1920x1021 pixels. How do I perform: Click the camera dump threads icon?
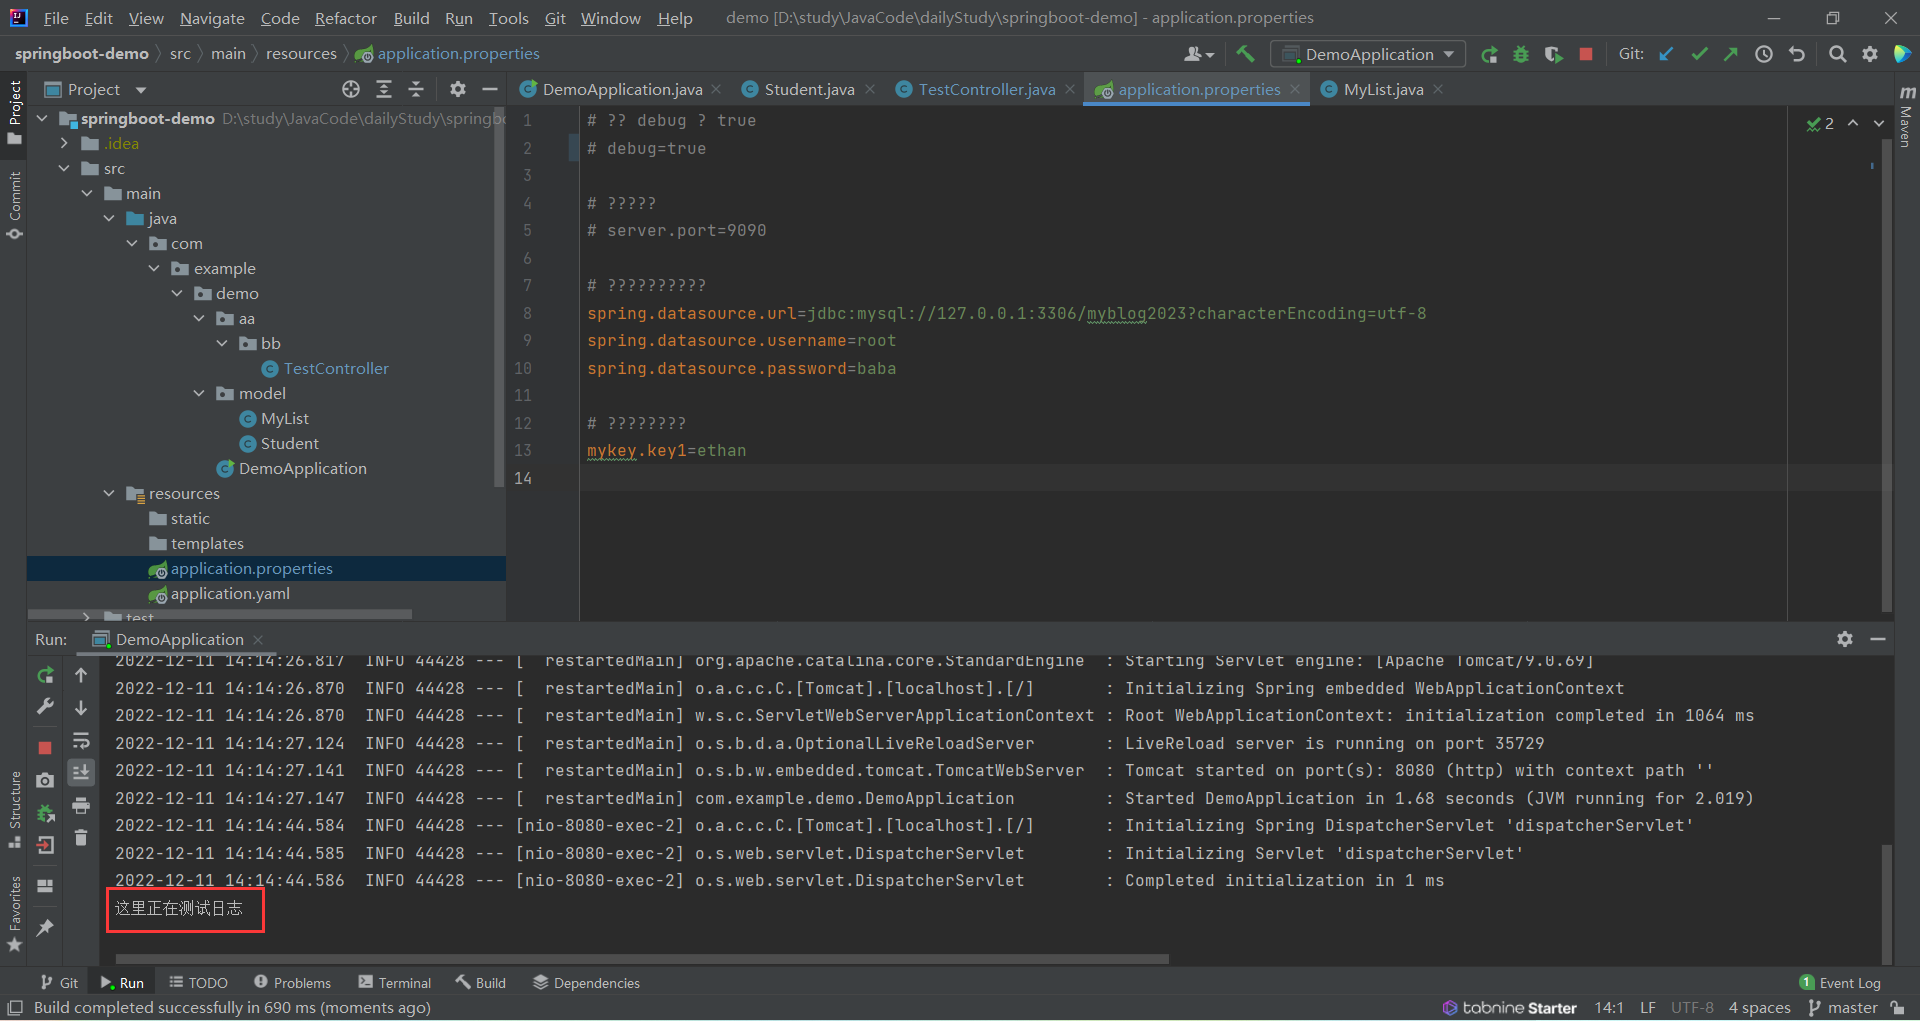click(x=45, y=780)
